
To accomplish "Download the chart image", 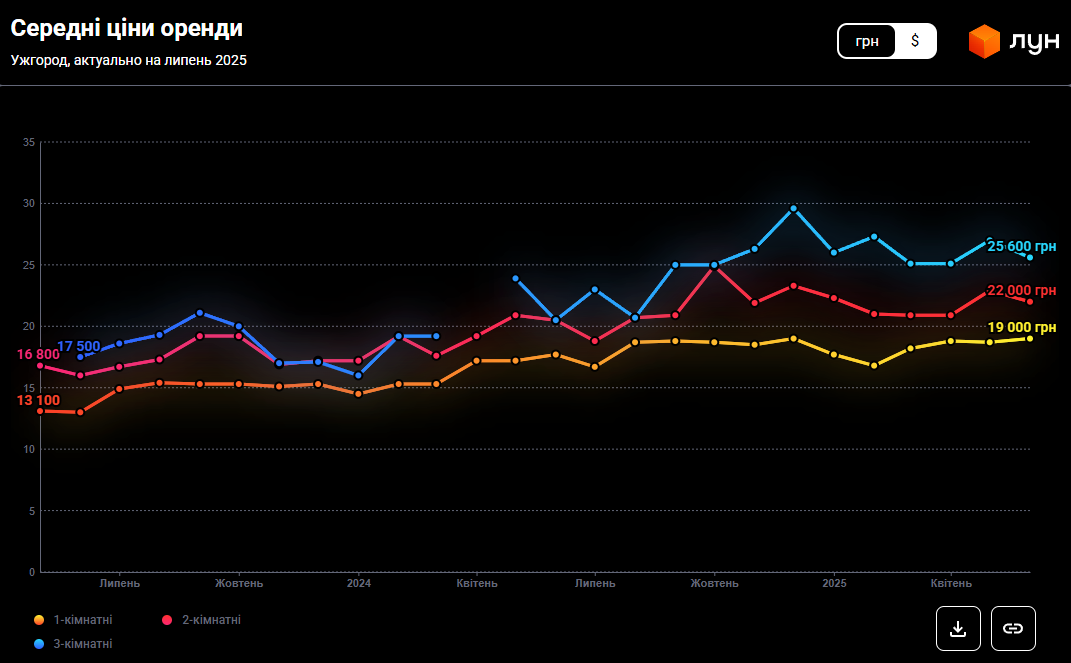I will point(958,628).
